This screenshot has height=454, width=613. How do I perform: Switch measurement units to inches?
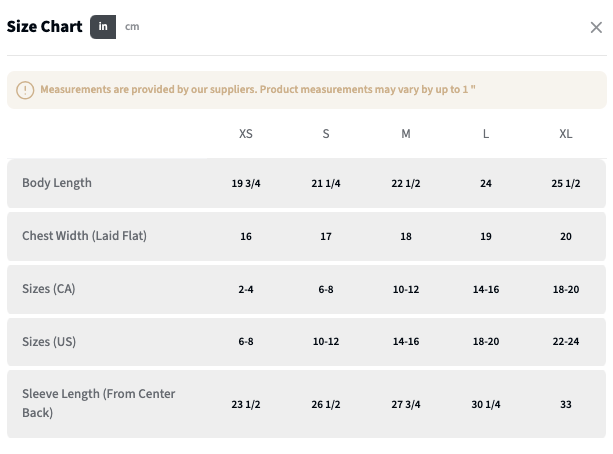[x=103, y=27]
